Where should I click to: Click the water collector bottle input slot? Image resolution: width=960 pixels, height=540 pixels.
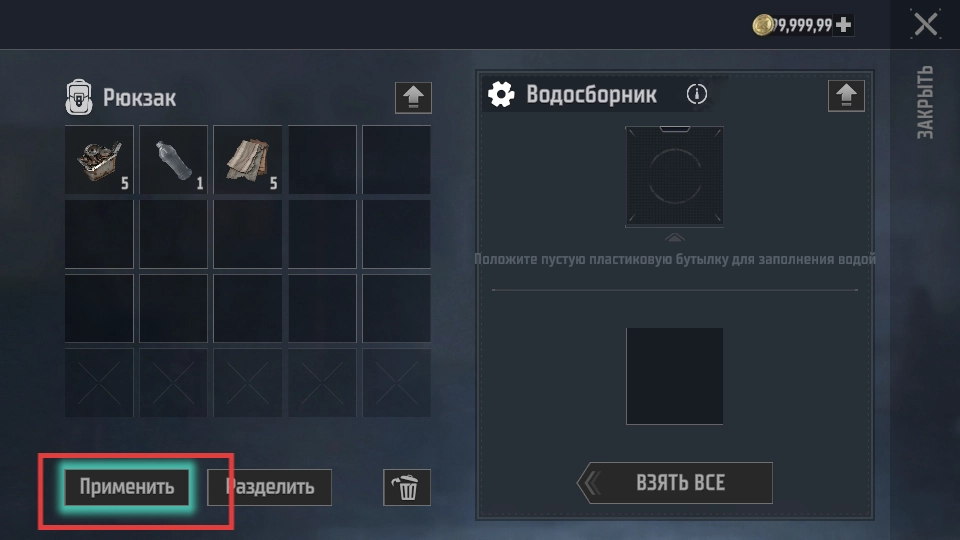click(x=674, y=176)
